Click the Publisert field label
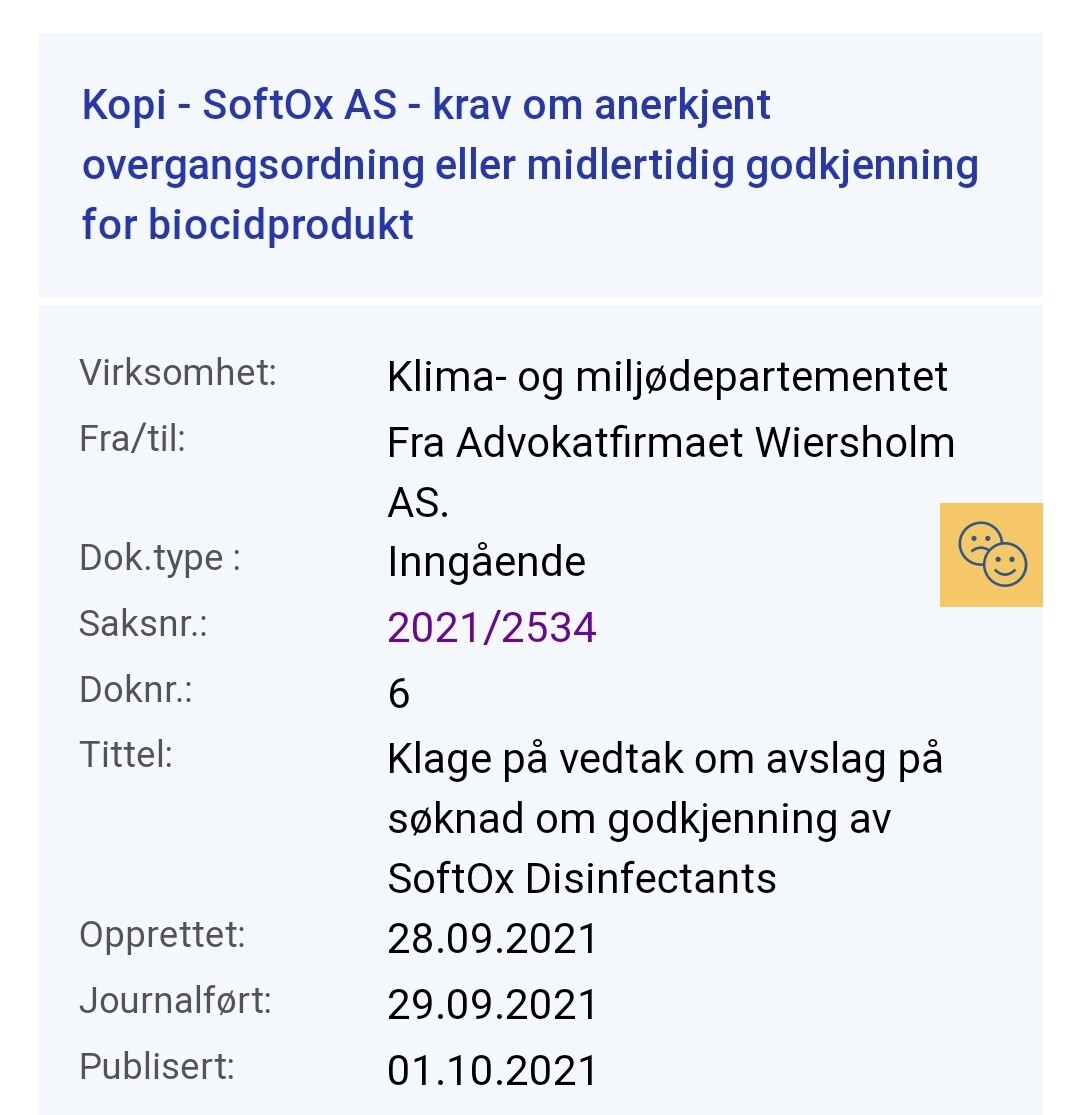This screenshot has height=1115, width=1079. pyautogui.click(x=157, y=1066)
